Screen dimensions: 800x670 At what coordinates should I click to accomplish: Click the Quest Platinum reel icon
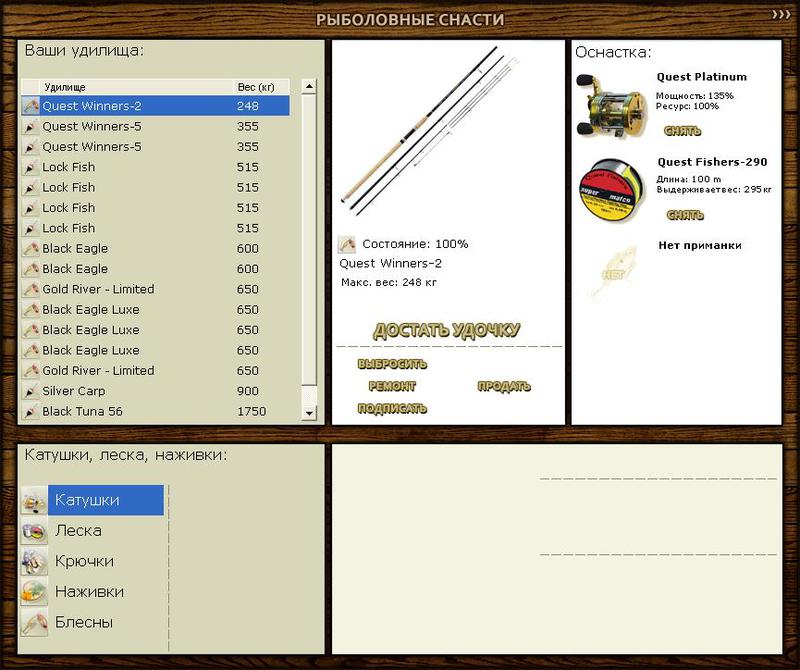[x=610, y=106]
